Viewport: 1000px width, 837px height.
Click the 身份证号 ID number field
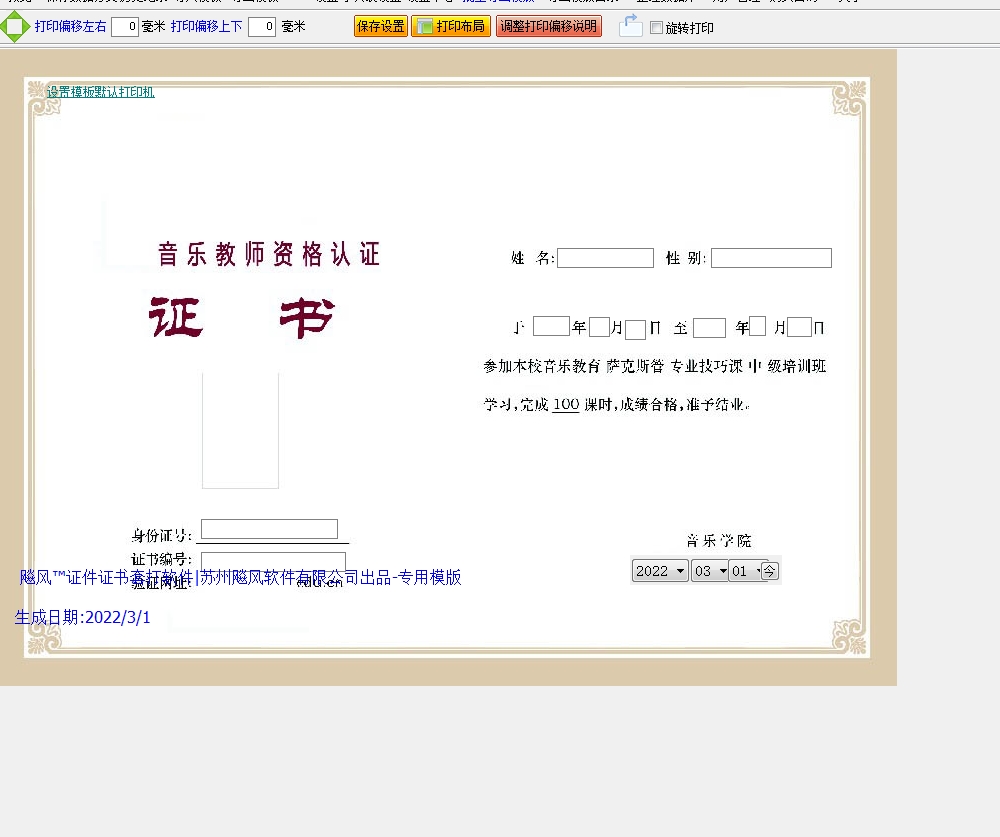click(269, 529)
